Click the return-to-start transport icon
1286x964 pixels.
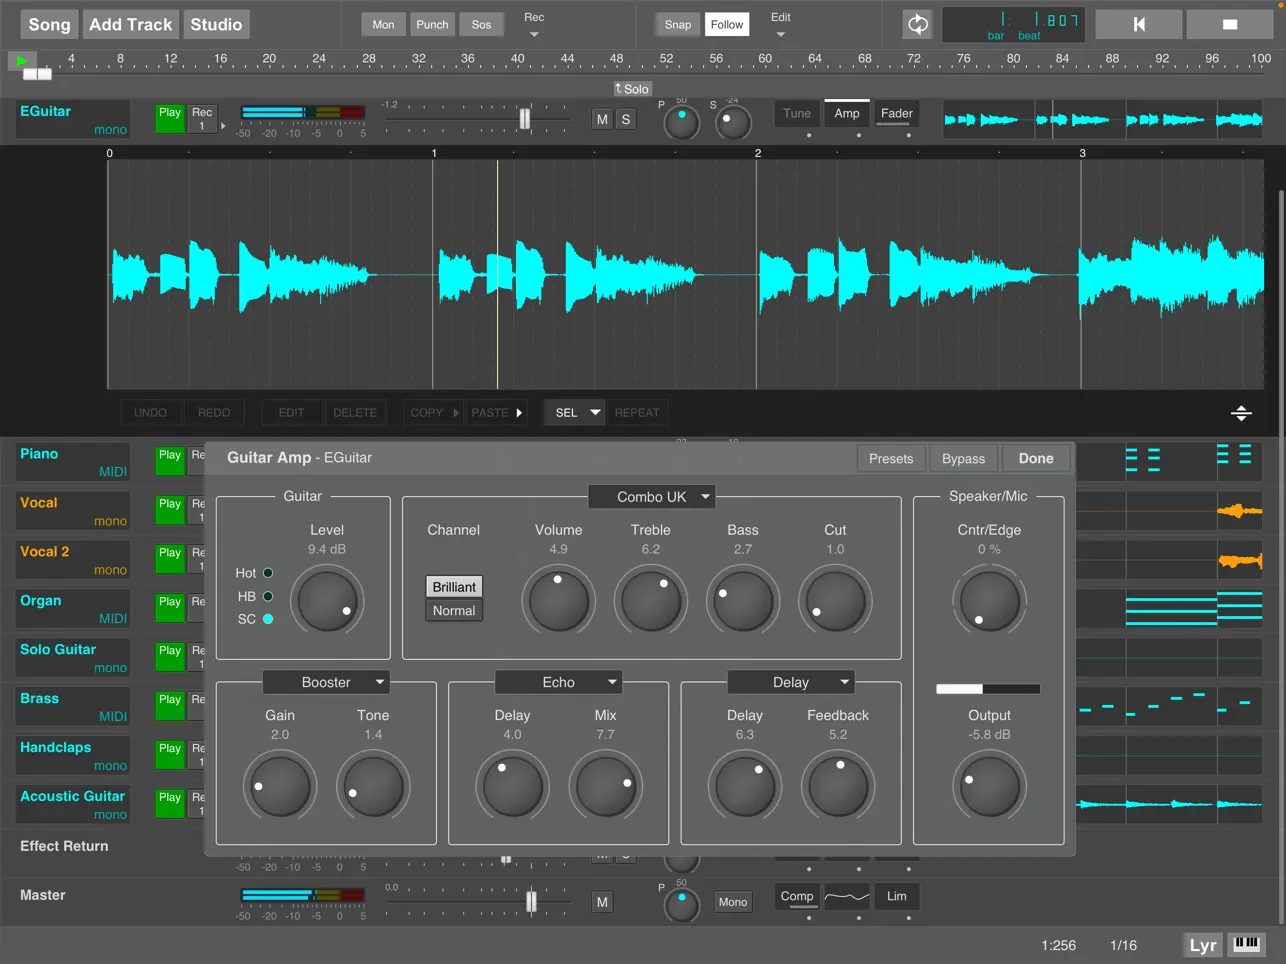(x=1138, y=24)
